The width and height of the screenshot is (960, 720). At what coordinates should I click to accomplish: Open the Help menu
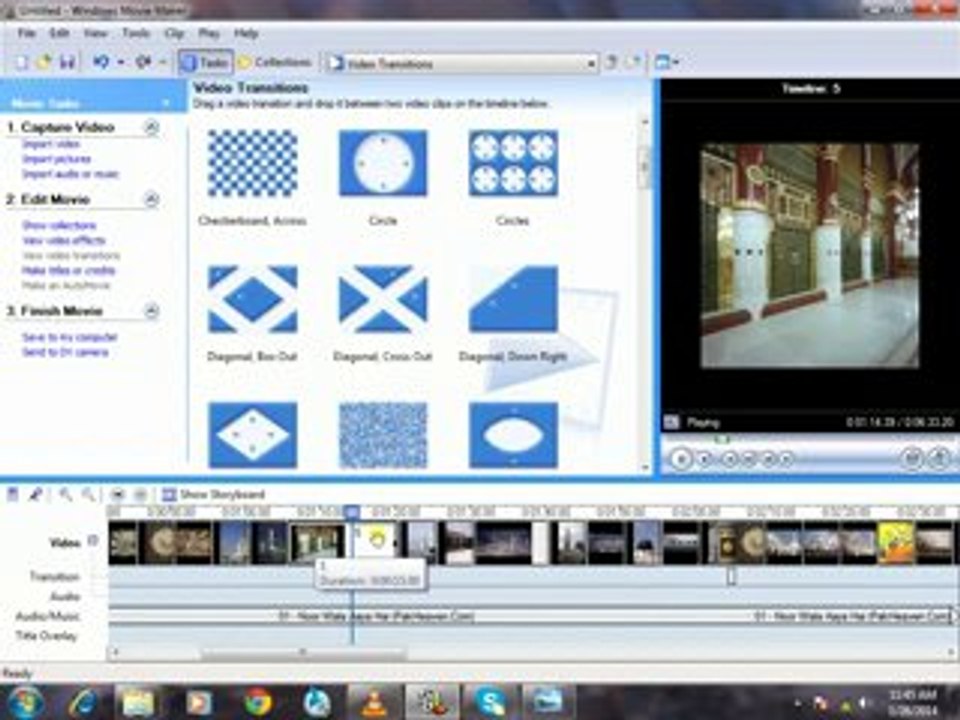pyautogui.click(x=246, y=33)
